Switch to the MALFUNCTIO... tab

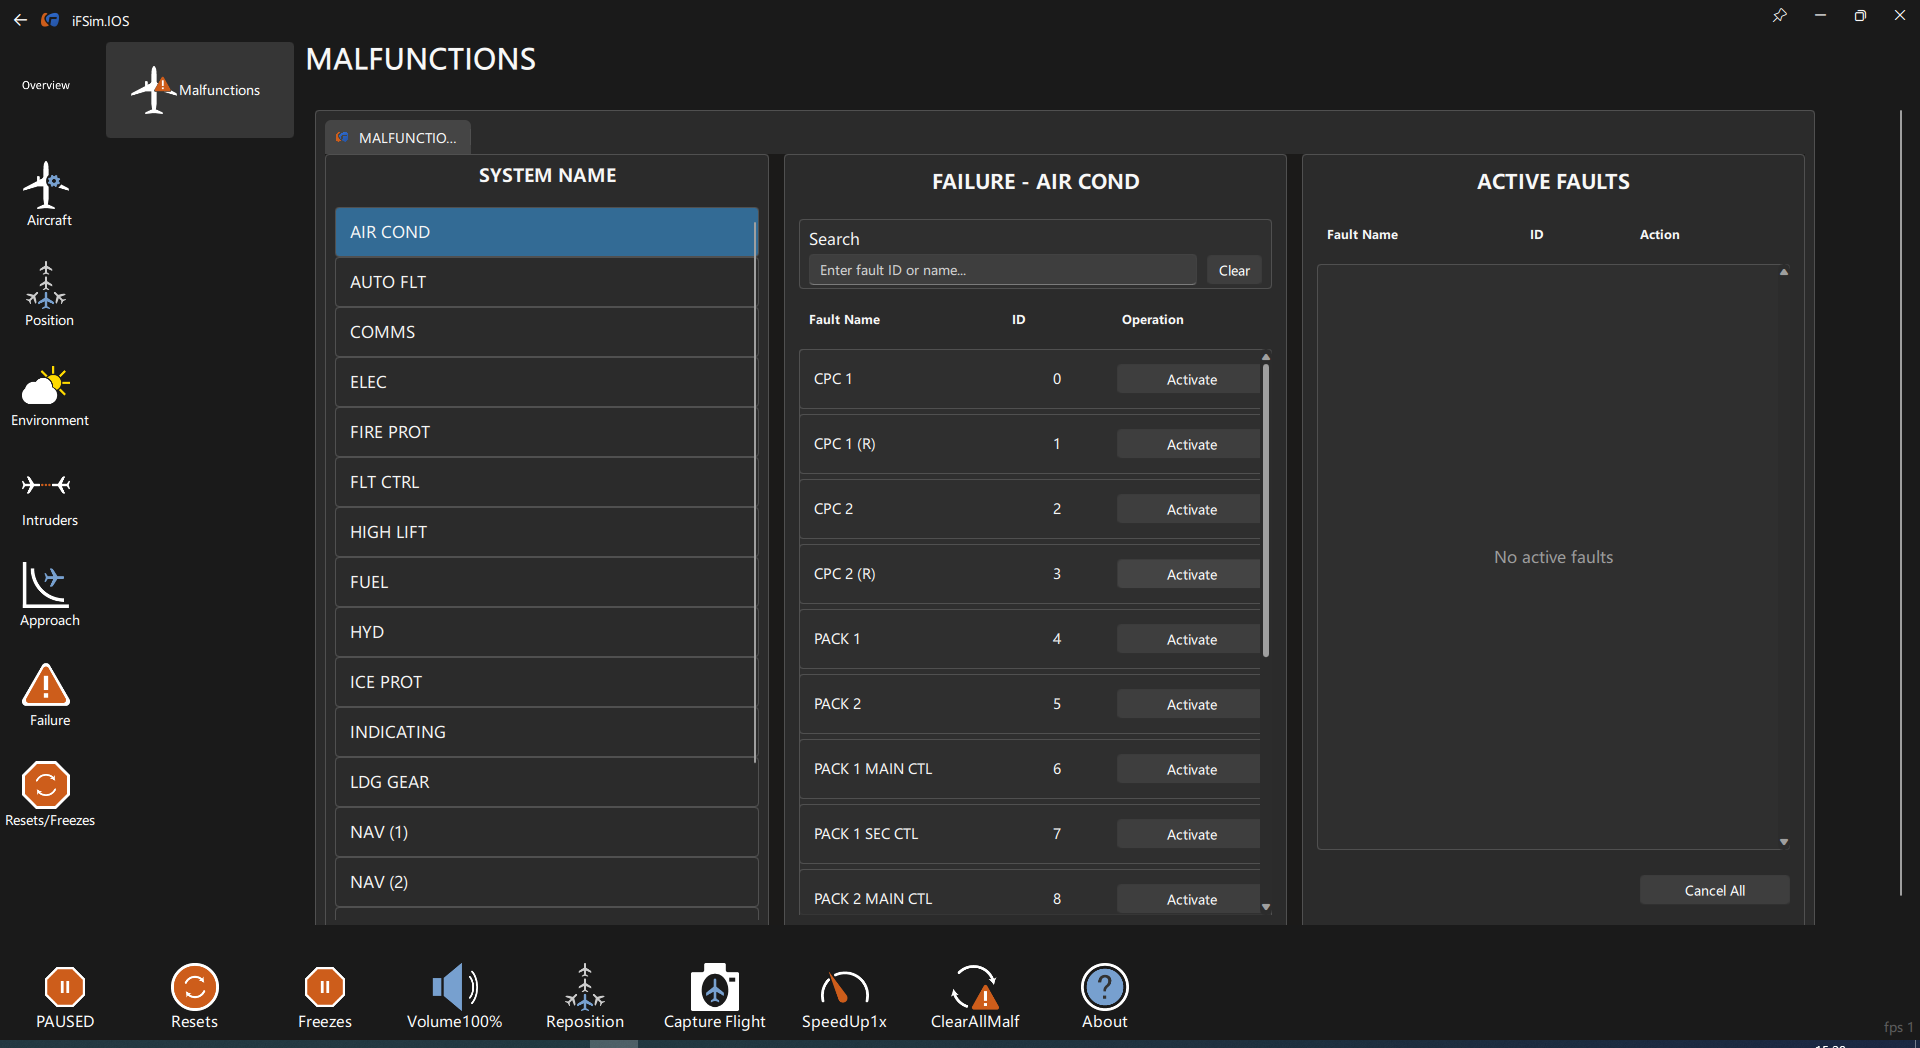pyautogui.click(x=398, y=138)
